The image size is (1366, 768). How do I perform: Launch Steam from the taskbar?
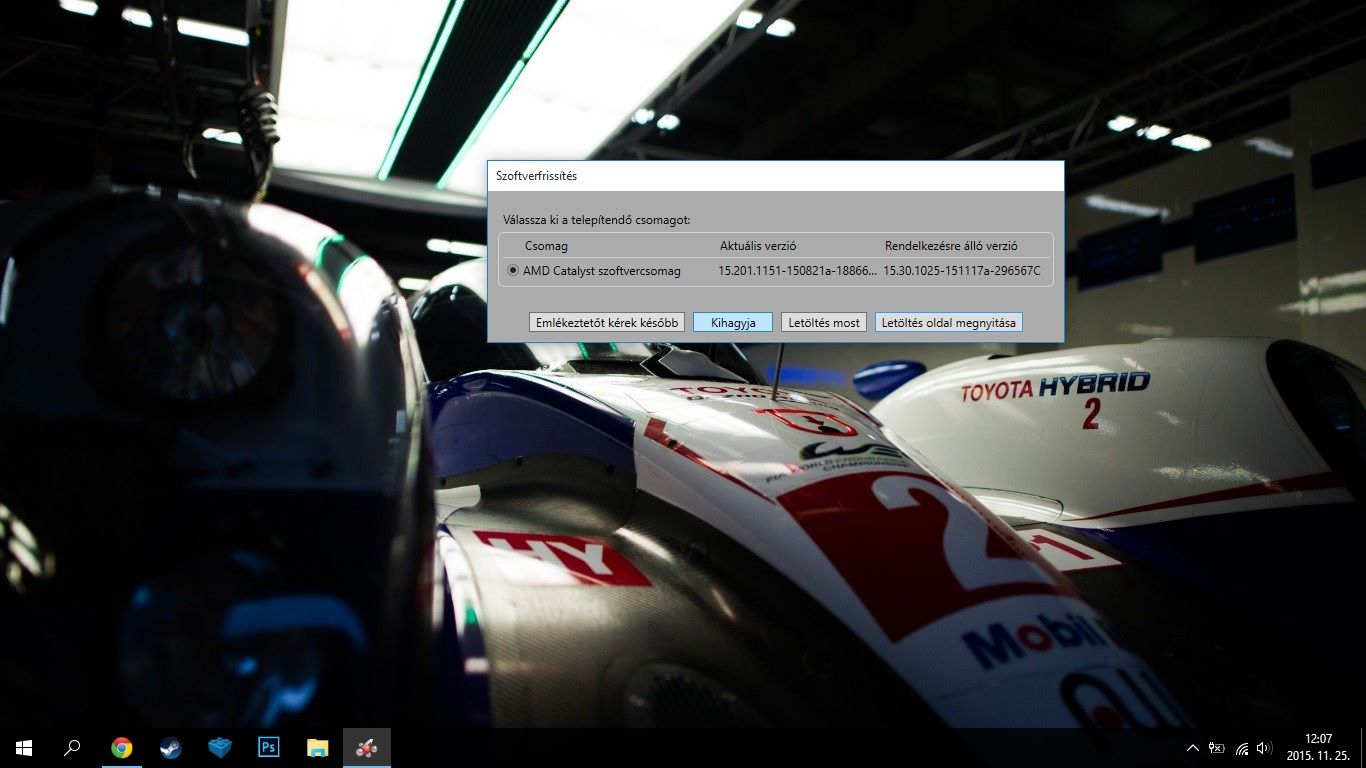170,747
